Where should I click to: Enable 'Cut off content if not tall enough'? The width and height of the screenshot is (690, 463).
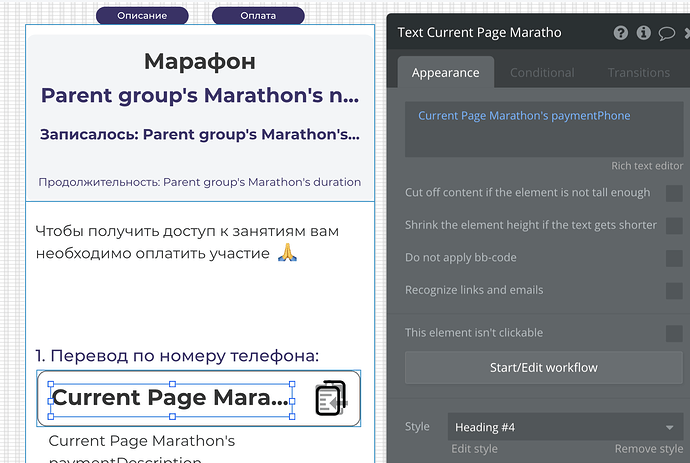click(674, 193)
